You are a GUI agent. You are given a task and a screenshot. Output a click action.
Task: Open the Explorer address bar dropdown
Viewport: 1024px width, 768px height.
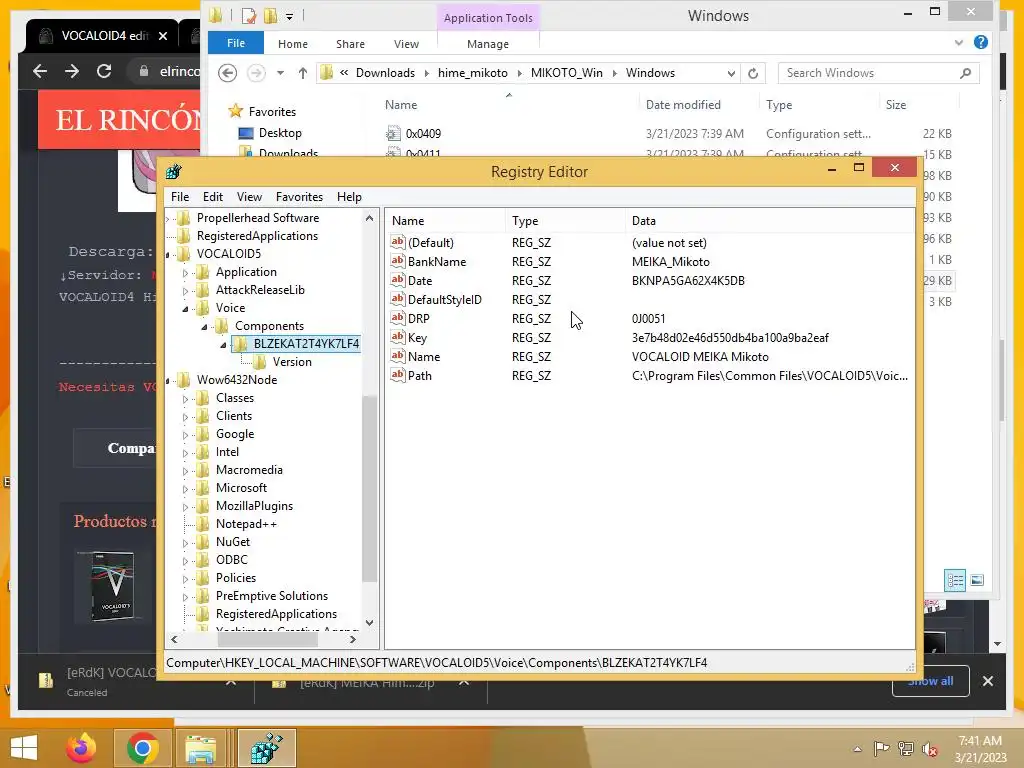click(x=731, y=73)
